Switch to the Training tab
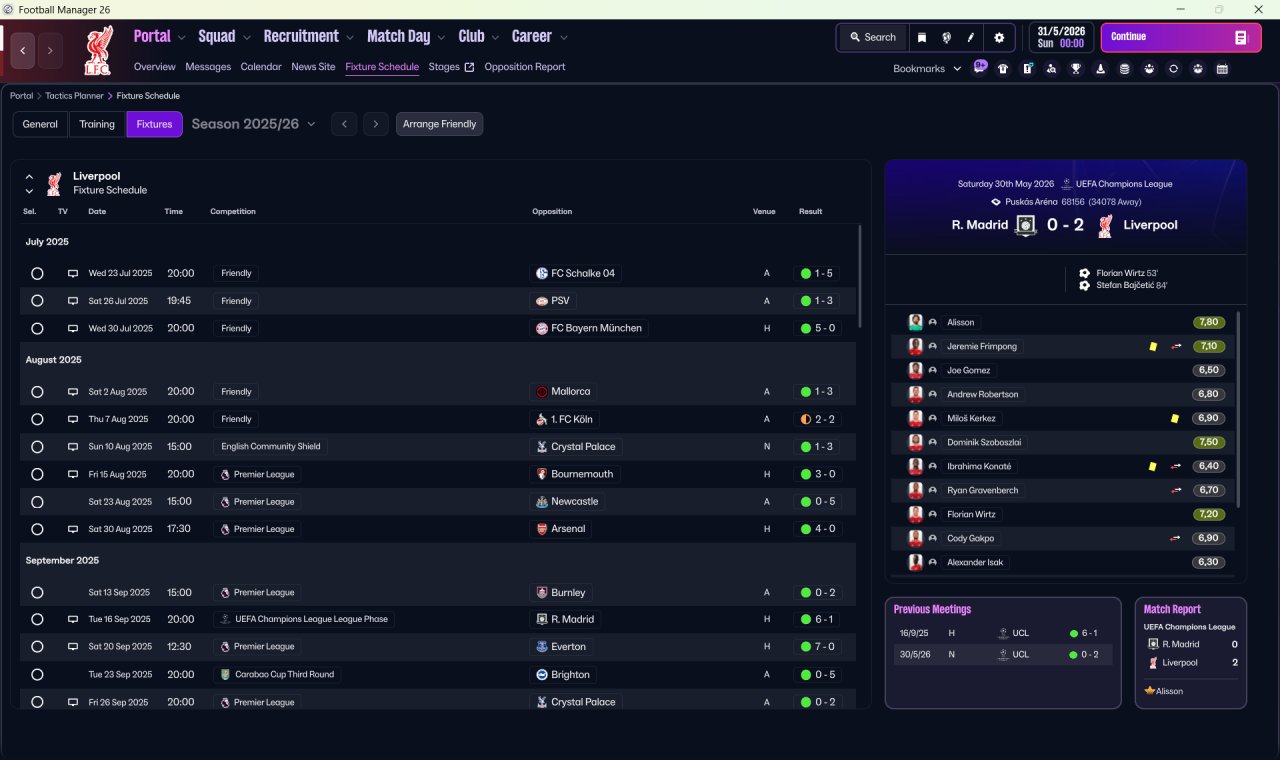Screen dimensions: 1280x760 [97, 124]
